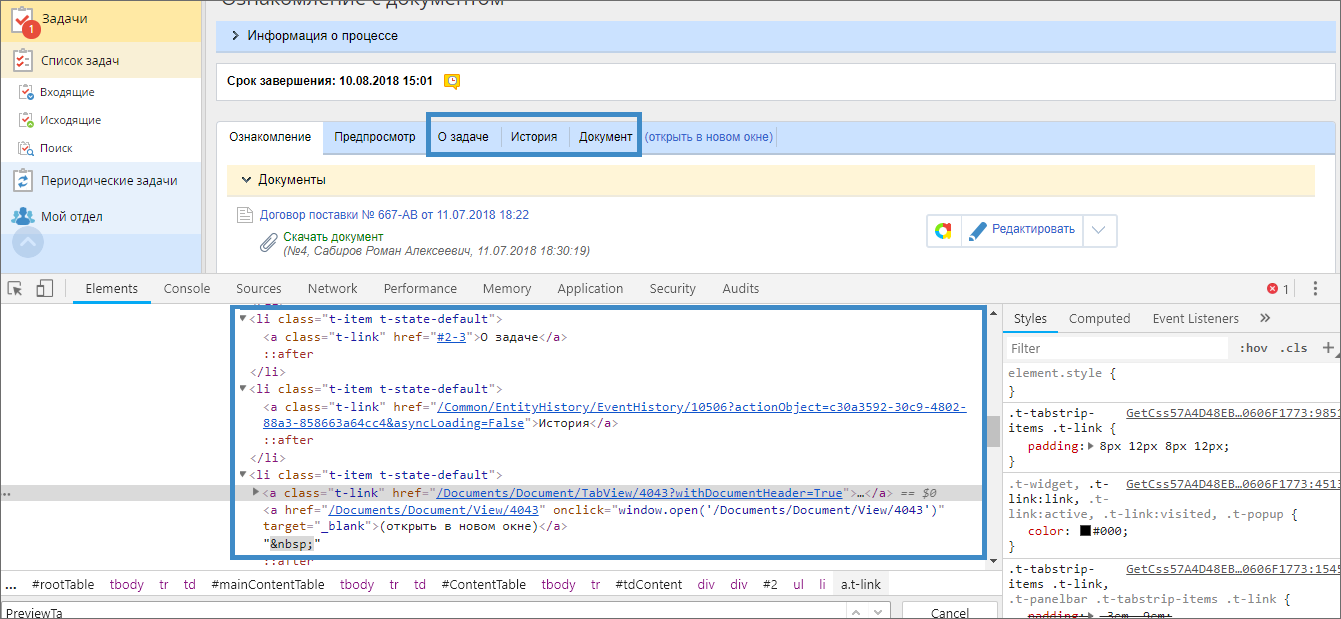Open Мой отдел in the sidebar
The height and width of the screenshot is (619, 1341).
click(71, 217)
